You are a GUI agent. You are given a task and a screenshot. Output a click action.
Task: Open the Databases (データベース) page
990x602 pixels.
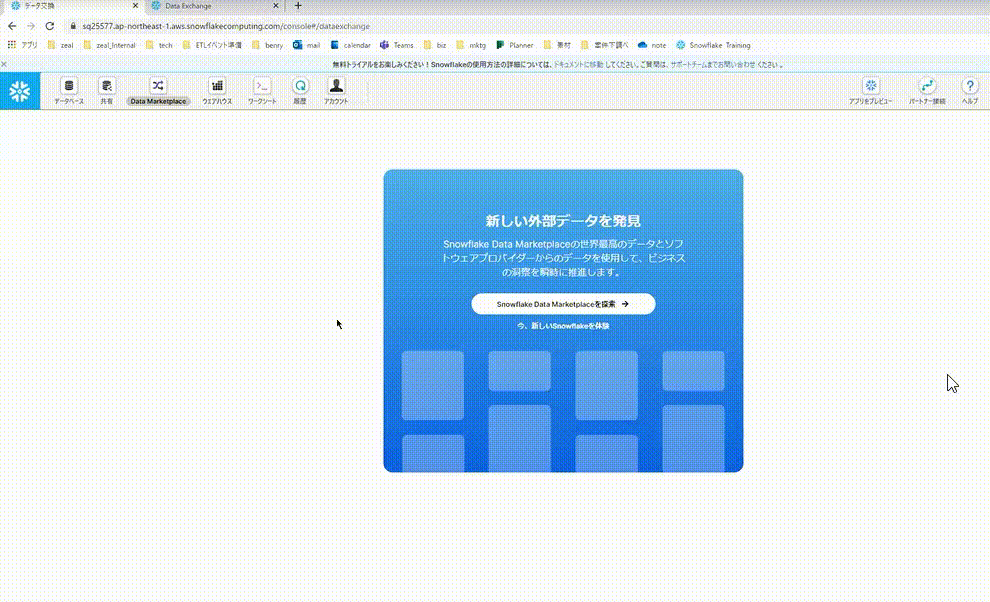pyautogui.click(x=69, y=91)
